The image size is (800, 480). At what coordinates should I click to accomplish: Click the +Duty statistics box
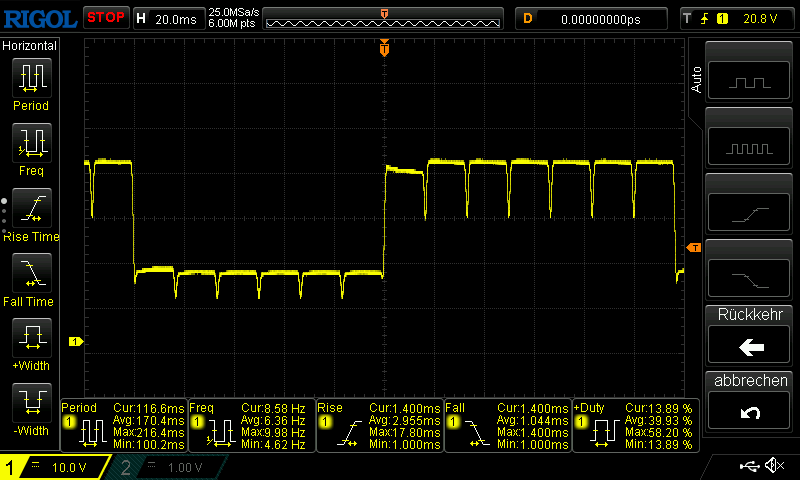pos(634,426)
